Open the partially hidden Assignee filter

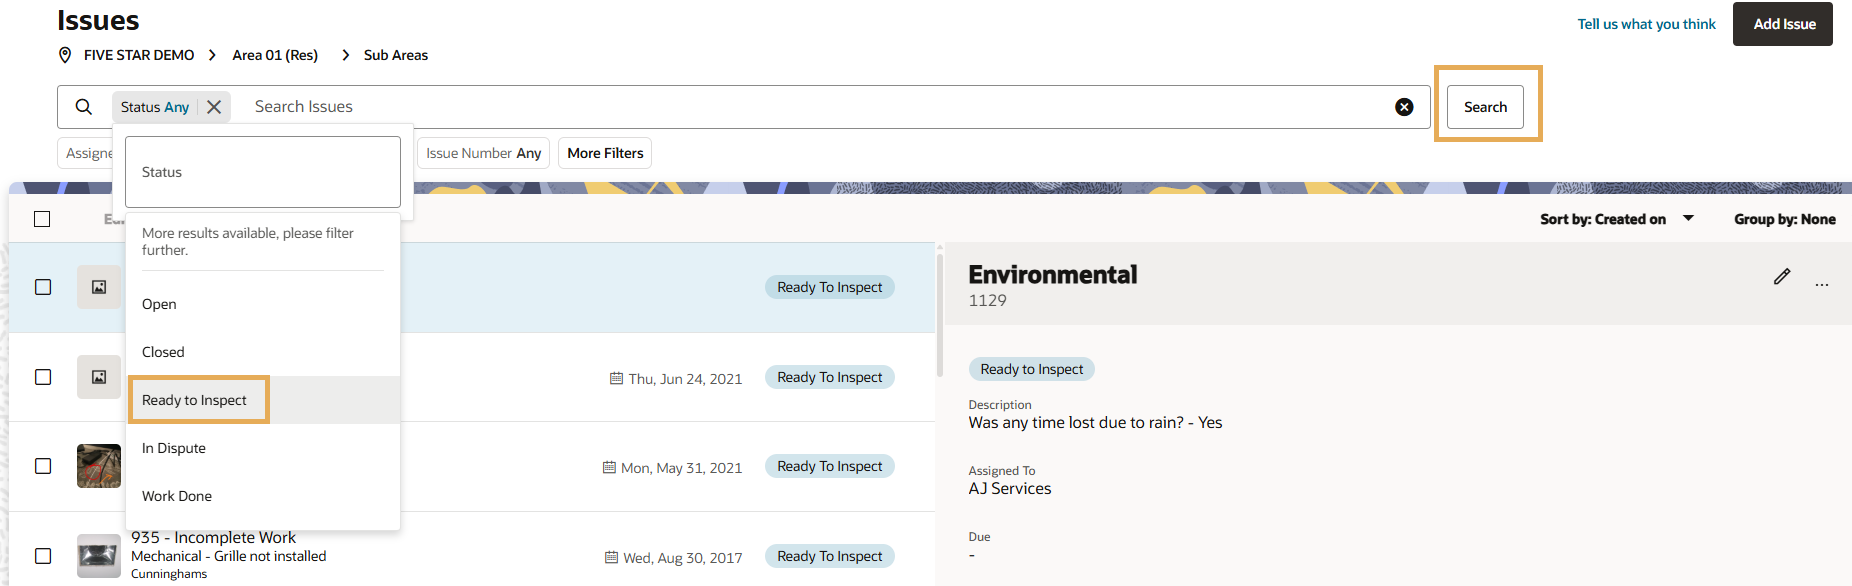[x=86, y=153]
